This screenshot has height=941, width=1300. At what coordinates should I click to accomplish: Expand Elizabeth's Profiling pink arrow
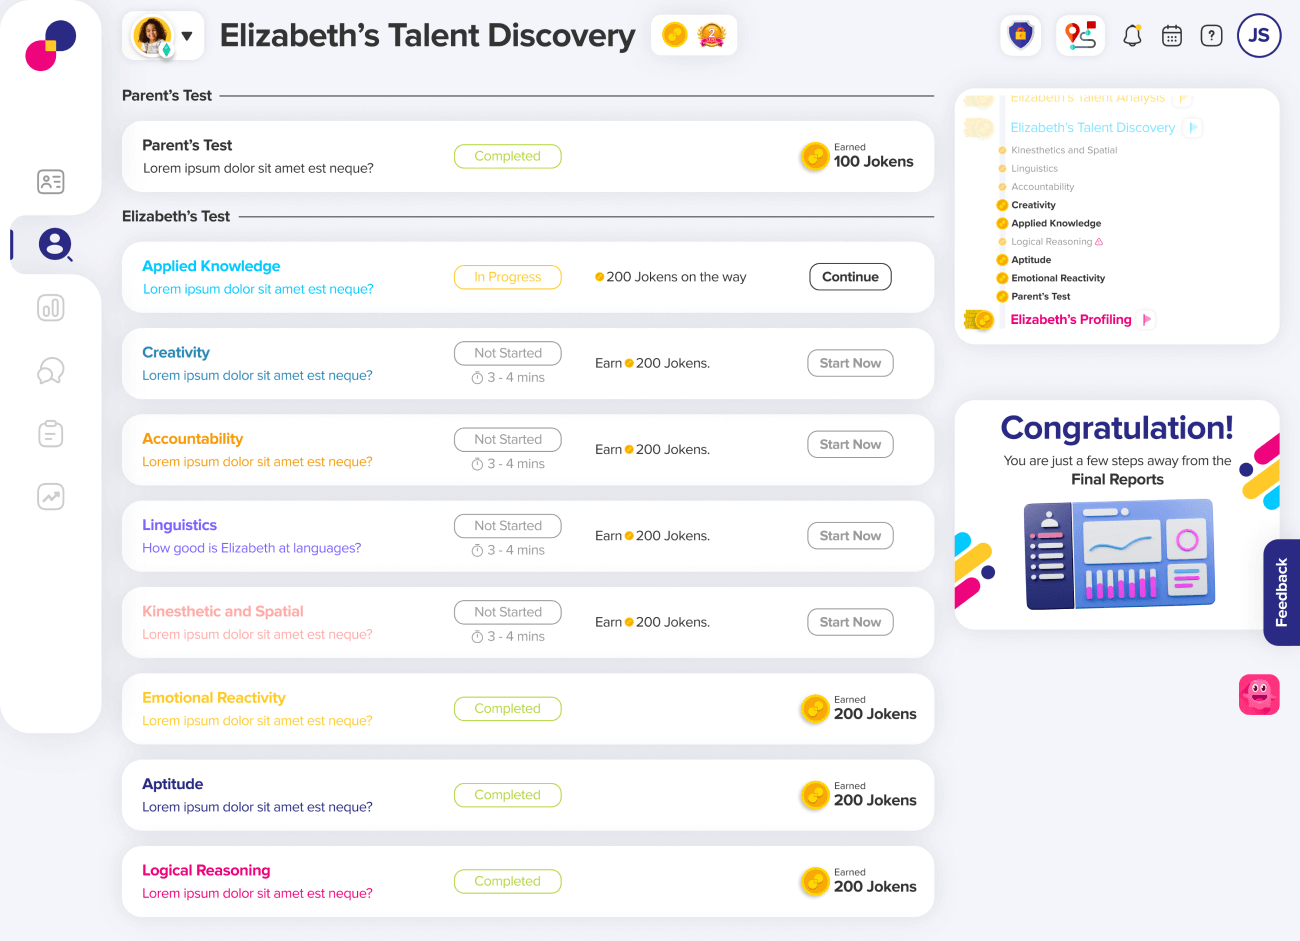point(1146,320)
